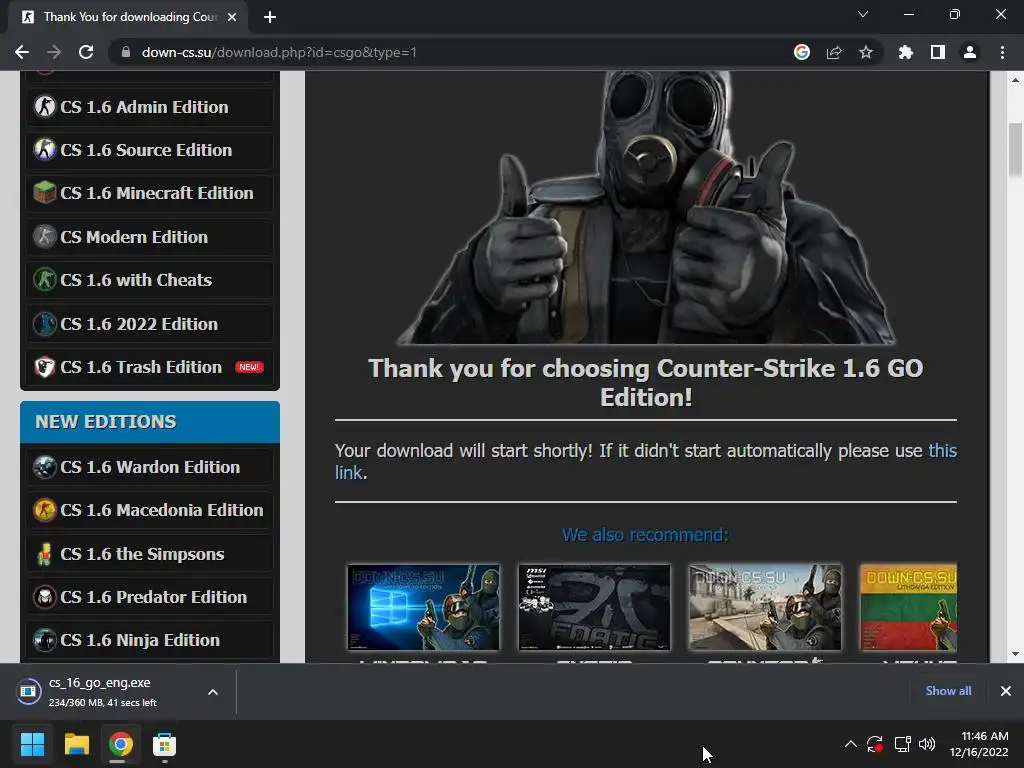This screenshot has width=1024, height=768.
Task: Open the tab search dropdown chevron
Action: 863,14
